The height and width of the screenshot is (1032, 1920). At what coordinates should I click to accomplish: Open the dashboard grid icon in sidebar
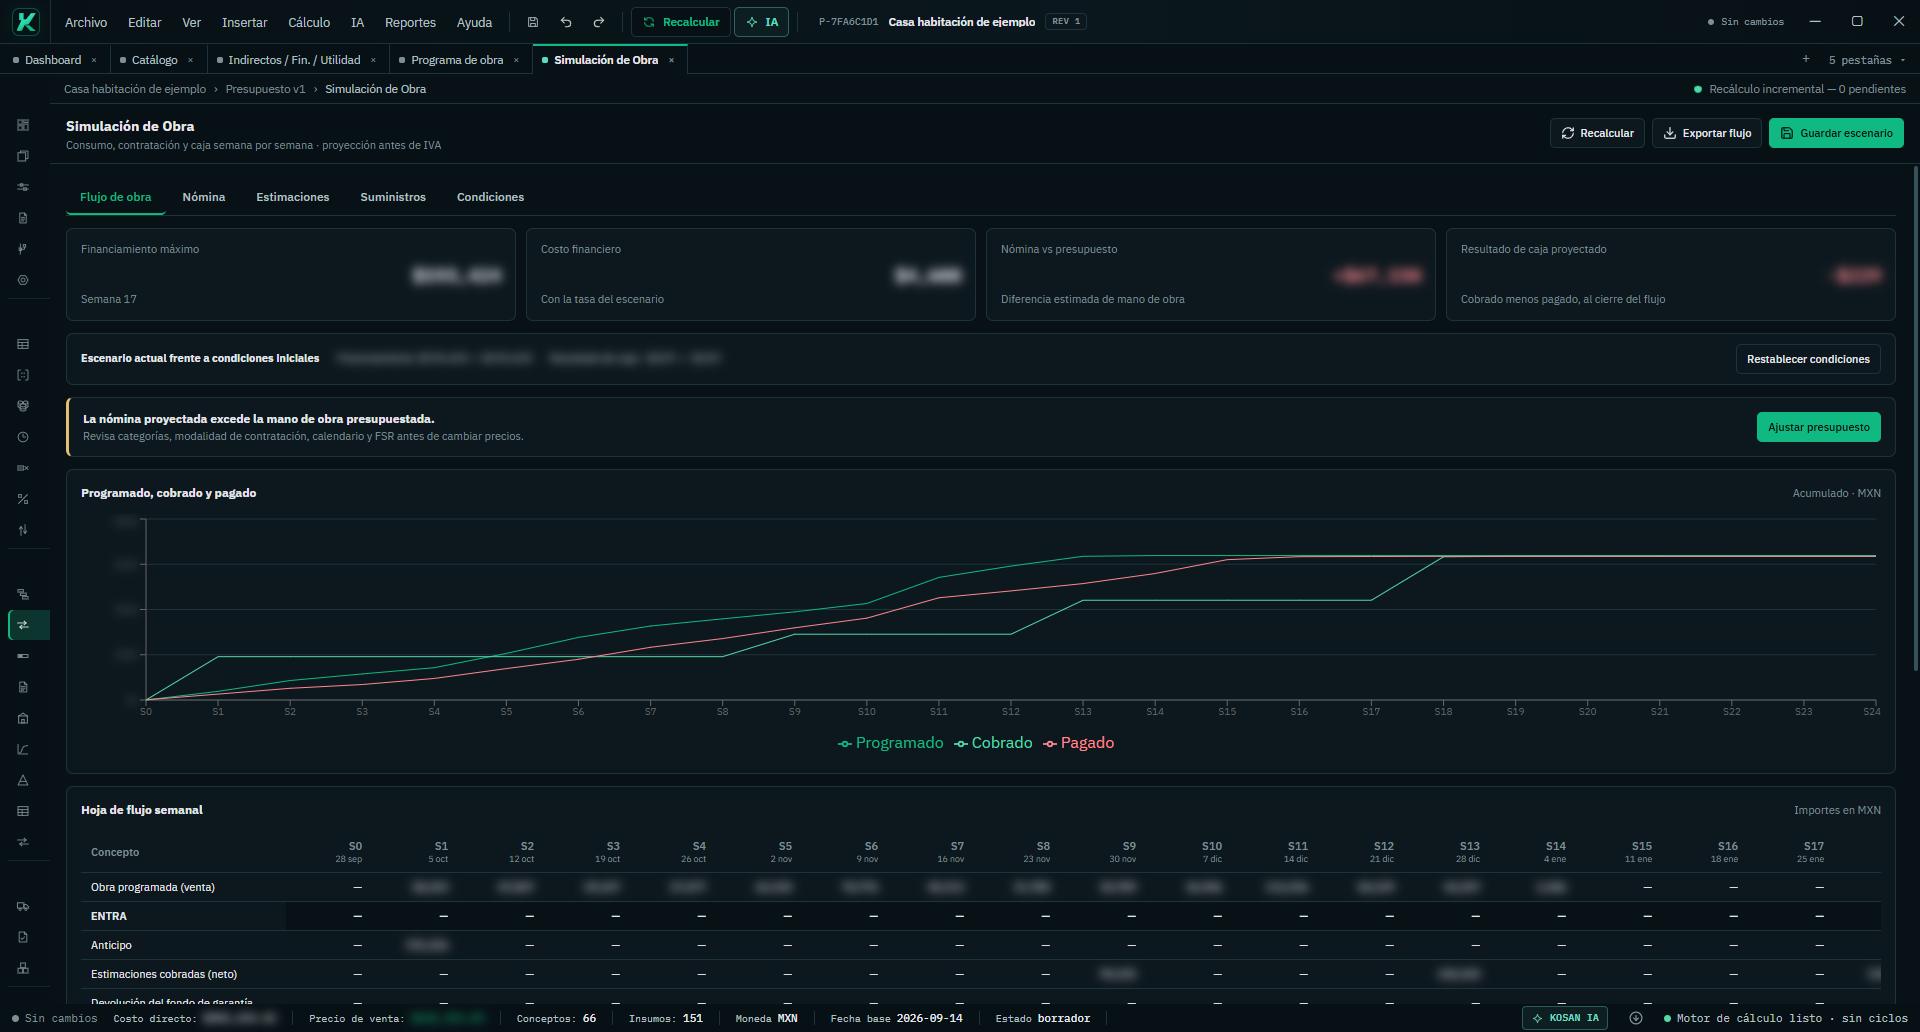pyautogui.click(x=23, y=125)
